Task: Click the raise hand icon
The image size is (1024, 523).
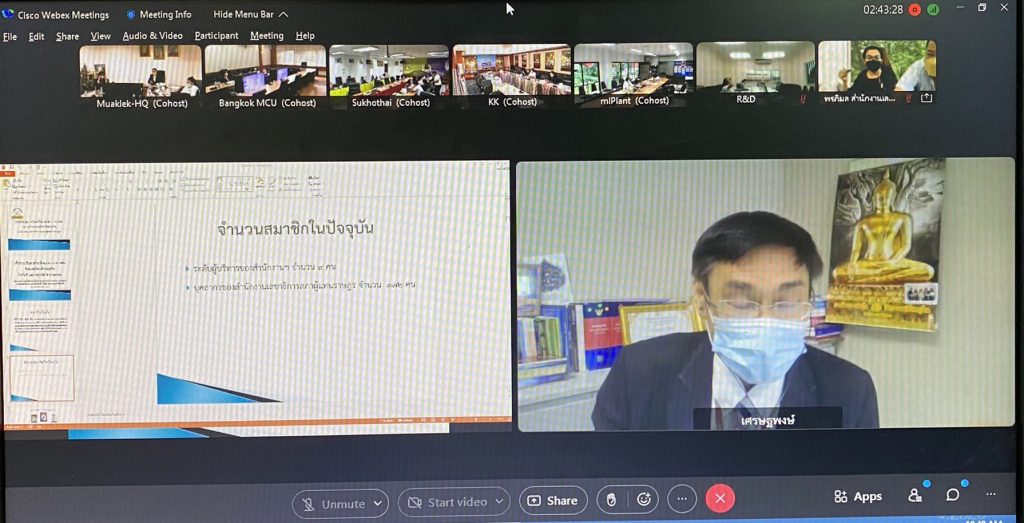Action: click(612, 501)
